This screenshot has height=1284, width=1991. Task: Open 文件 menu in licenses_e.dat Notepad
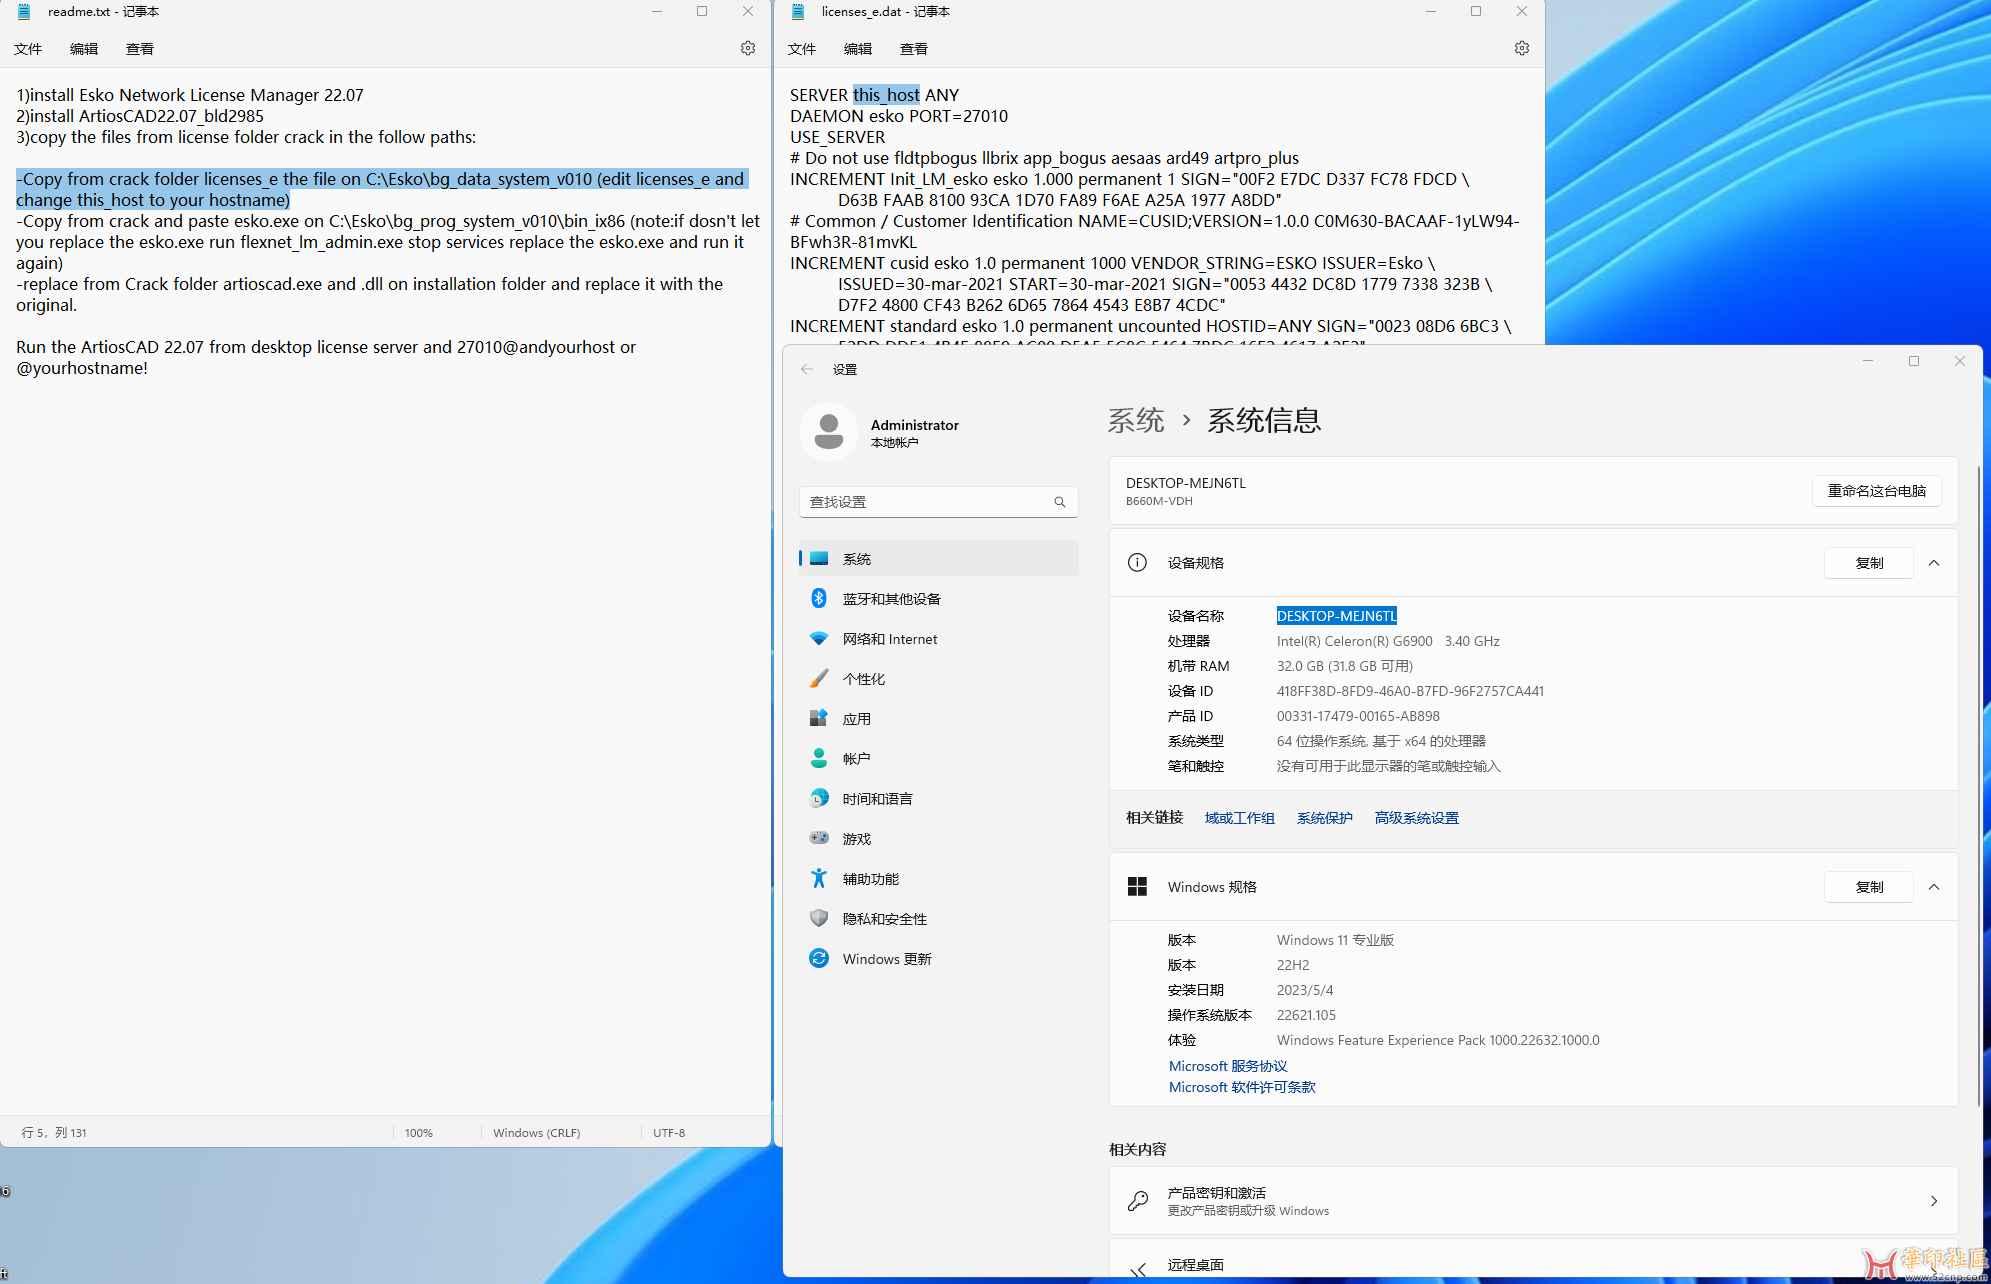[x=802, y=49]
